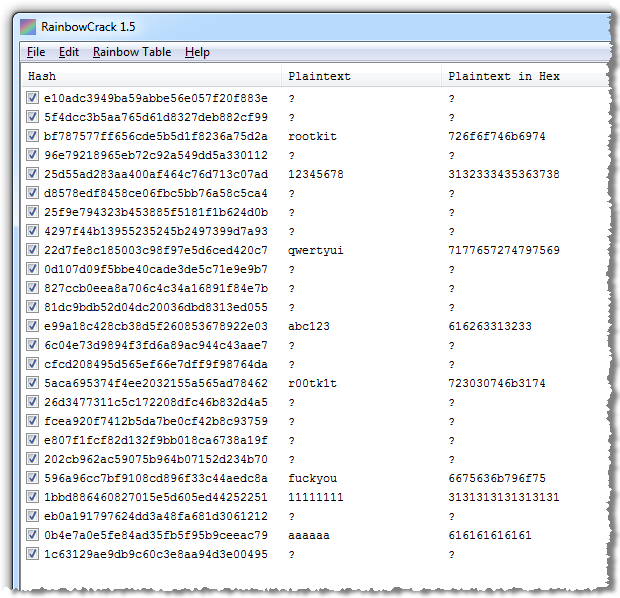Select hash text 5aca695374f4ee2032155a565ad78462
The image size is (620, 598).
click(x=156, y=383)
